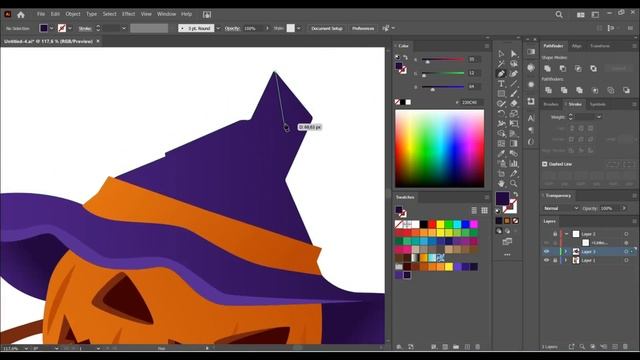Click the Exclude shape mode icon
The image size is (640, 360).
pos(593,69)
